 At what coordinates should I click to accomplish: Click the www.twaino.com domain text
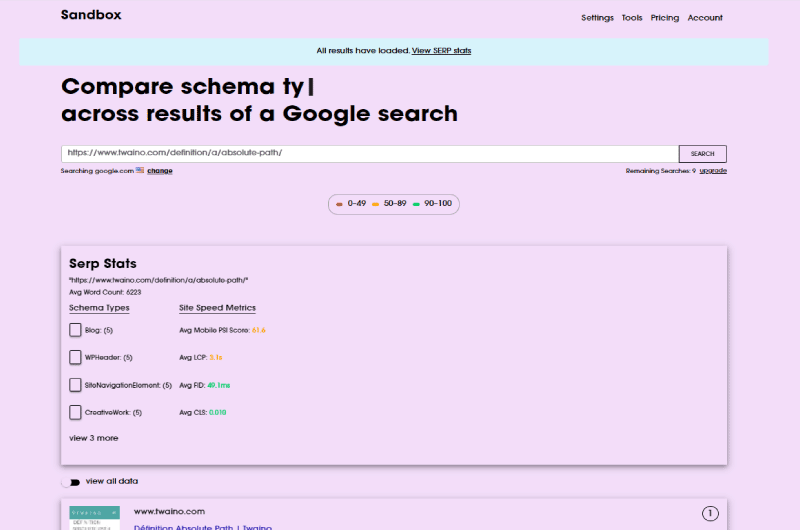[x=169, y=512]
